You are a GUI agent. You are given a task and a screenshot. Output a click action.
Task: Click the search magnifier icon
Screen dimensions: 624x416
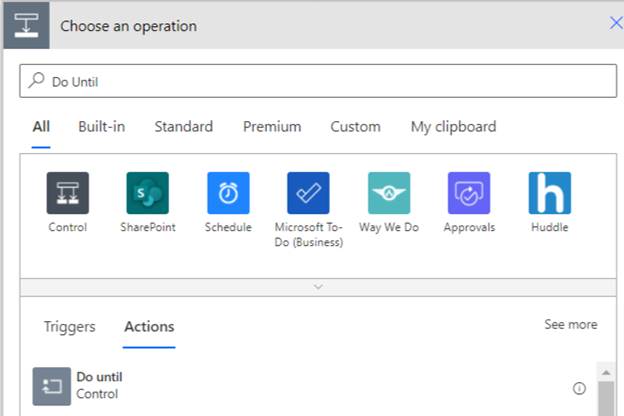pyautogui.click(x=36, y=80)
